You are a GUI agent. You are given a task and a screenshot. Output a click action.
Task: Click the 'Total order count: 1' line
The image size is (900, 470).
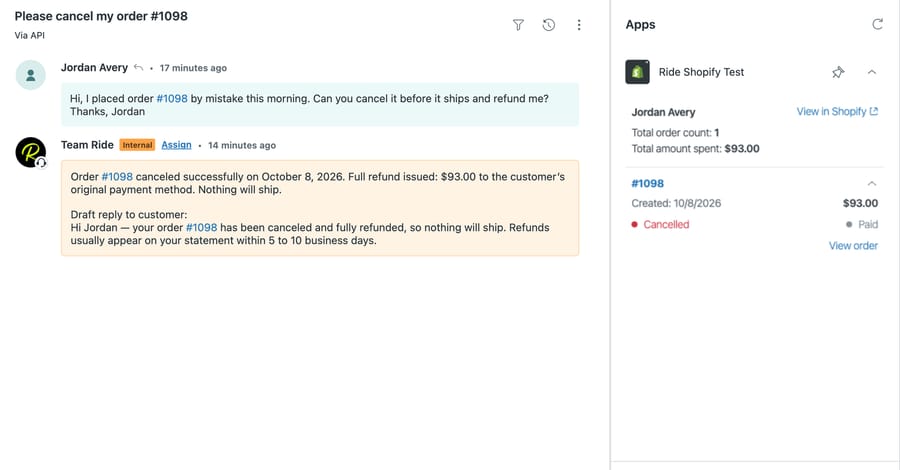(676, 133)
